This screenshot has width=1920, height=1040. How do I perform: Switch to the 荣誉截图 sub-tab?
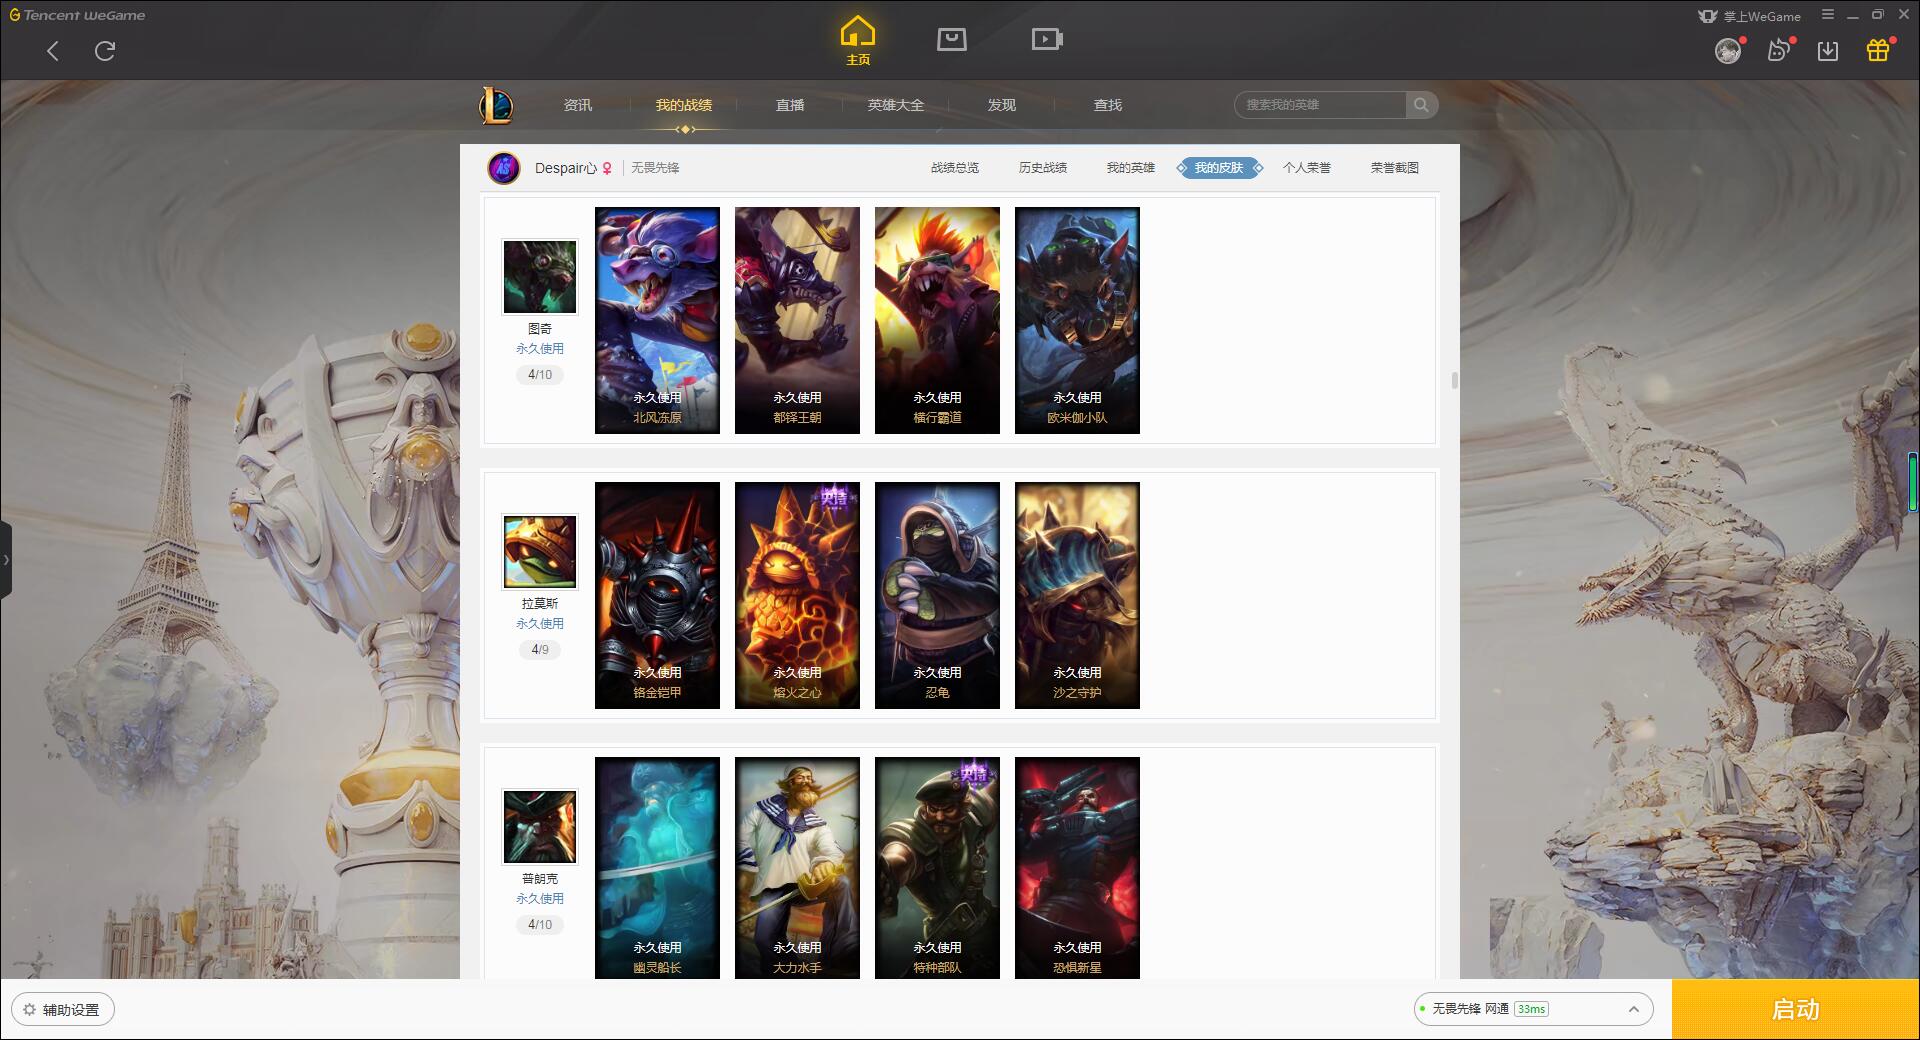pos(1395,168)
